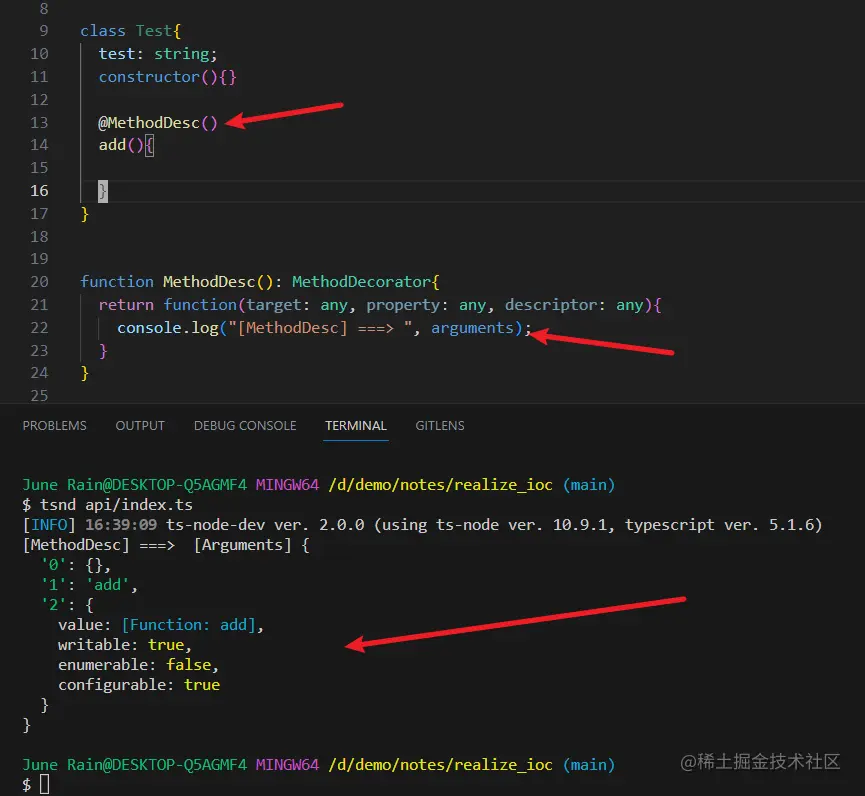Viewport: 865px width, 796px height.
Task: Click line number 22 in the gutter
Action: click(x=39, y=328)
